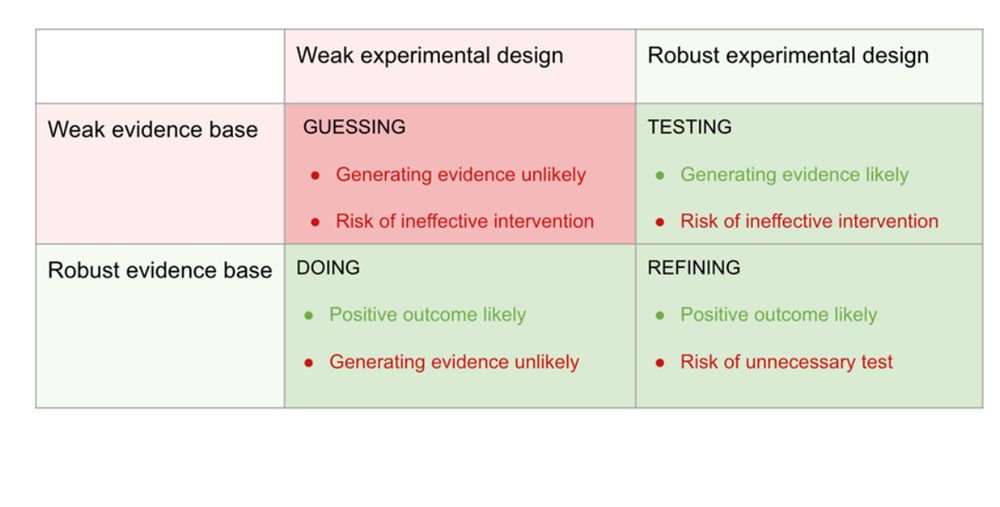Click 'Risk of ineffective intervention' in GUESSING cell
This screenshot has width=1000, height=507.
464,221
